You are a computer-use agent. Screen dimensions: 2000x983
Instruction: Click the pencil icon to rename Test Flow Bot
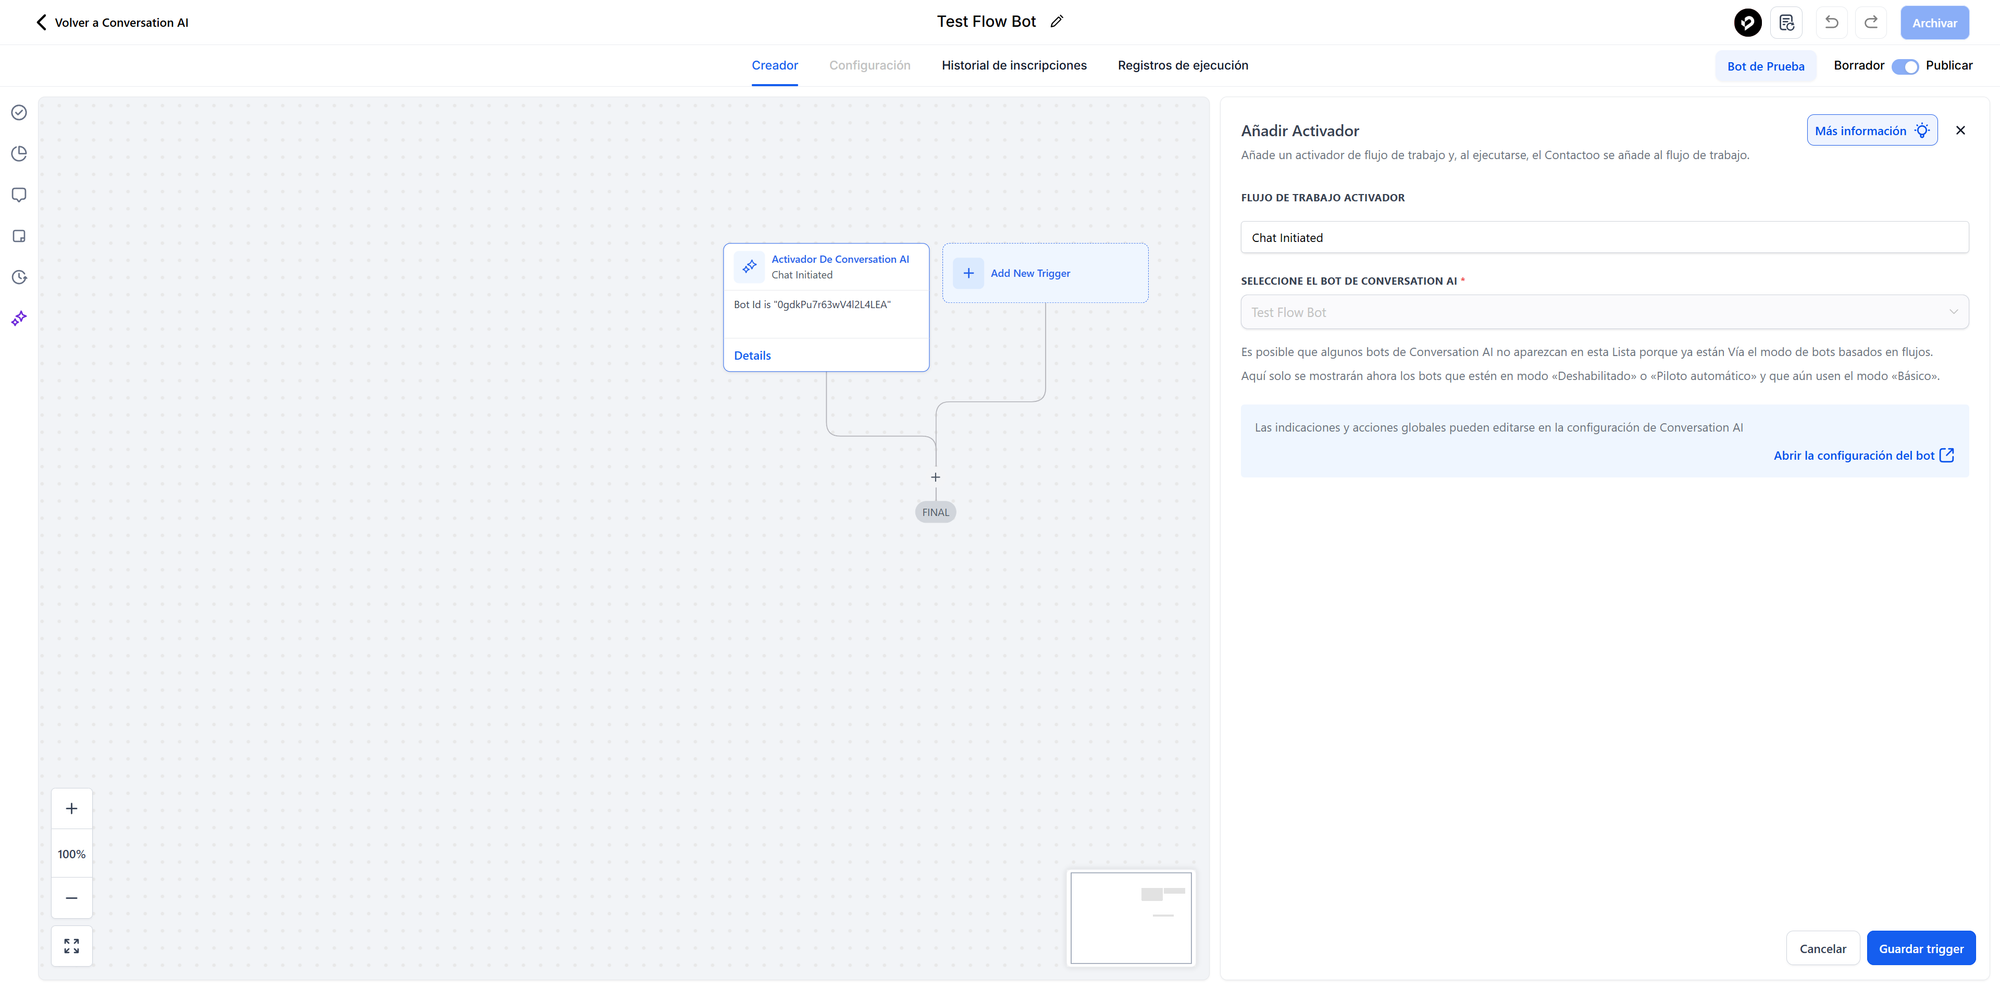point(1057,22)
